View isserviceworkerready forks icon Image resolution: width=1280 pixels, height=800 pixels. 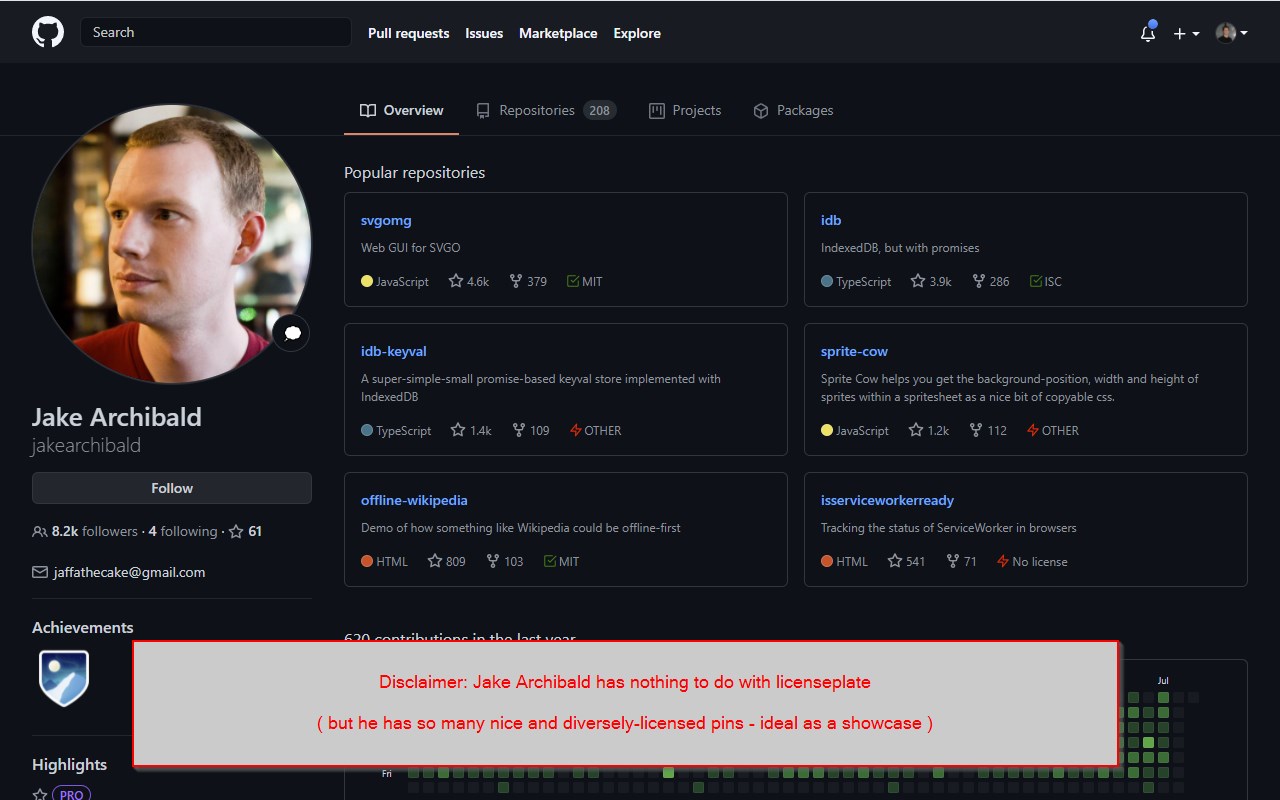(952, 561)
